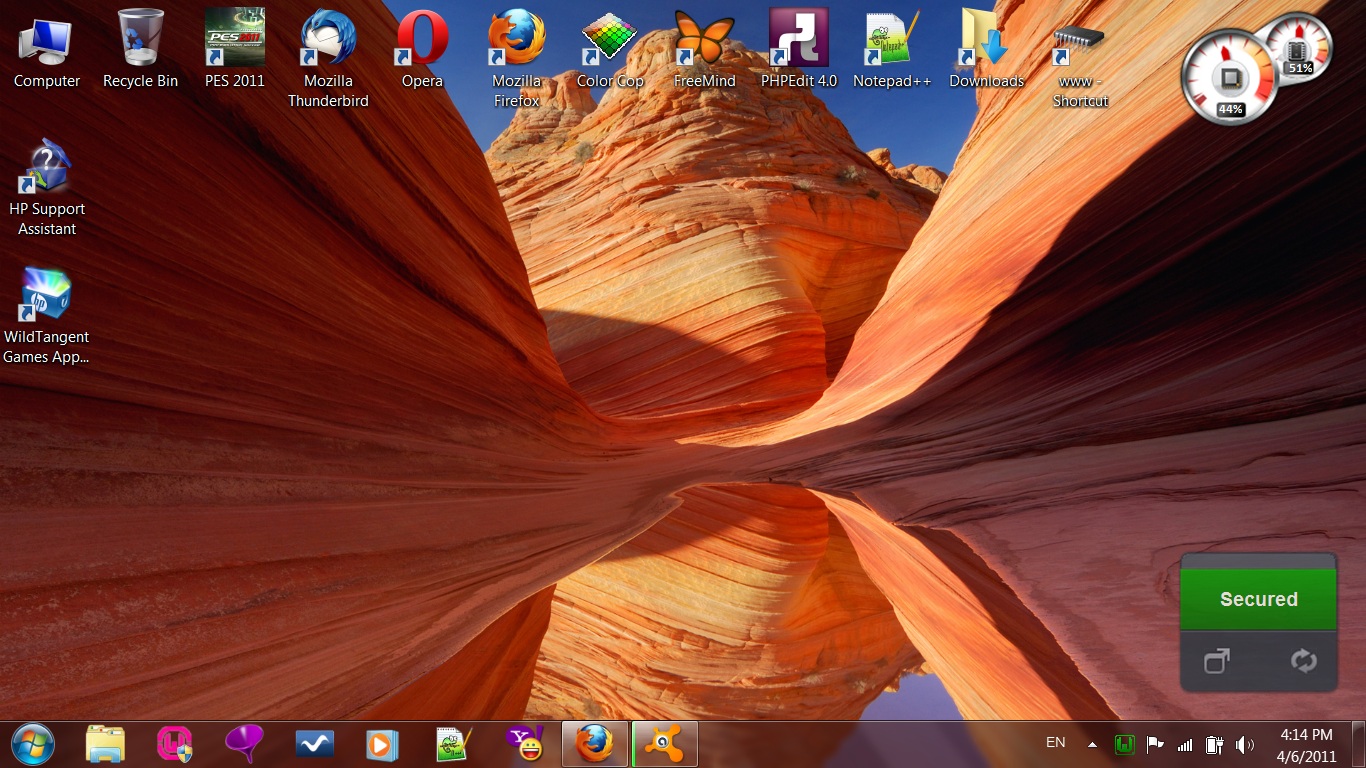Select the Notepad++ desktop shortcut

click(892, 40)
